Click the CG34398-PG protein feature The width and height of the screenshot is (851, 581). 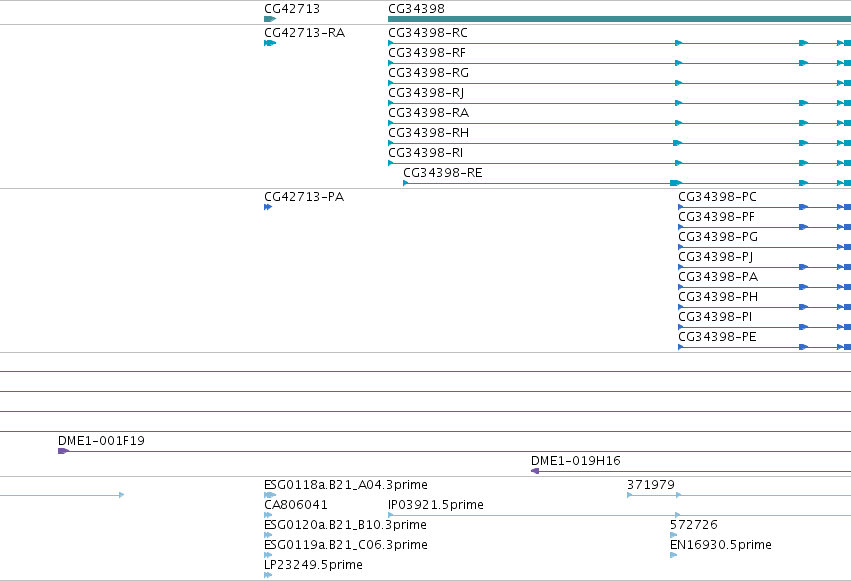pos(718,237)
